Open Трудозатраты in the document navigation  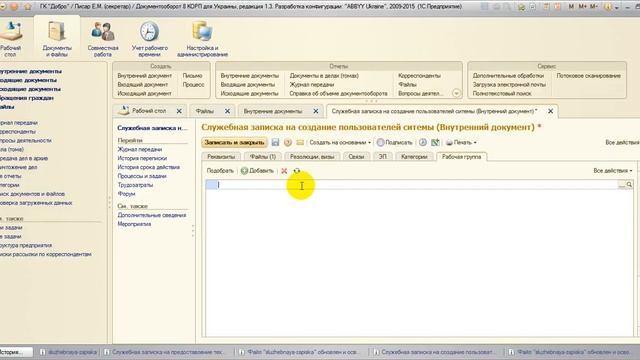pyautogui.click(x=135, y=185)
